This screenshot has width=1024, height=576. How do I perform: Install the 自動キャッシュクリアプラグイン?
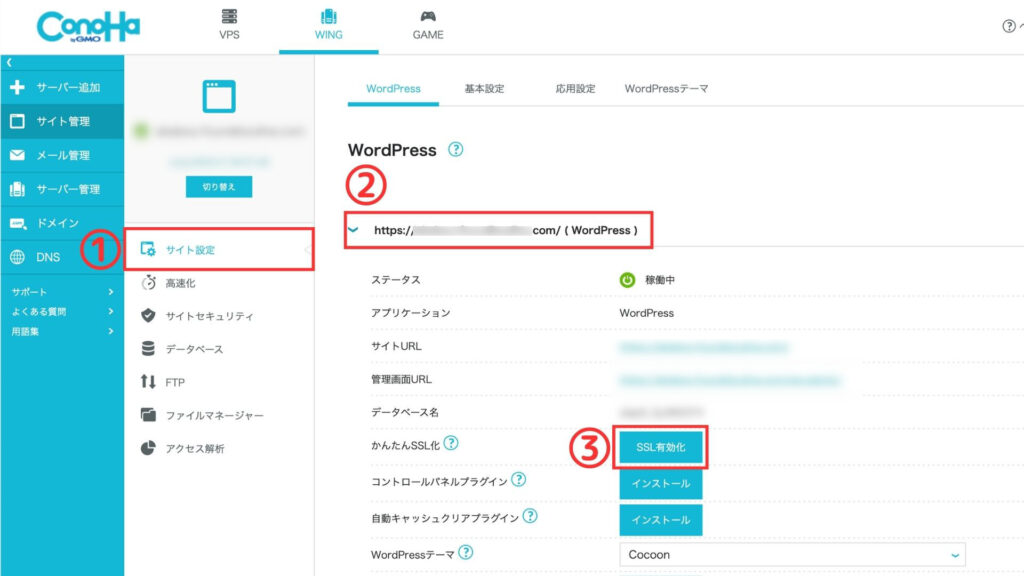(x=661, y=520)
